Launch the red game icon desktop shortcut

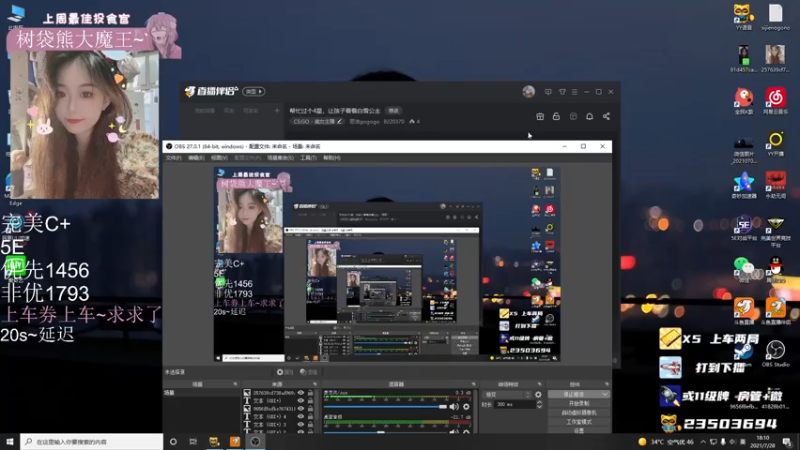[775, 185]
